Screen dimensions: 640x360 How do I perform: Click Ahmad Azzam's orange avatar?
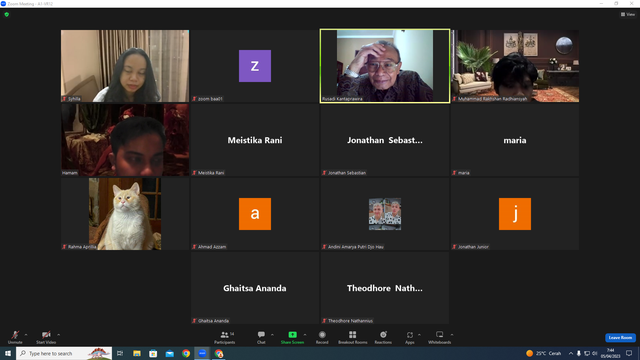pos(255,214)
